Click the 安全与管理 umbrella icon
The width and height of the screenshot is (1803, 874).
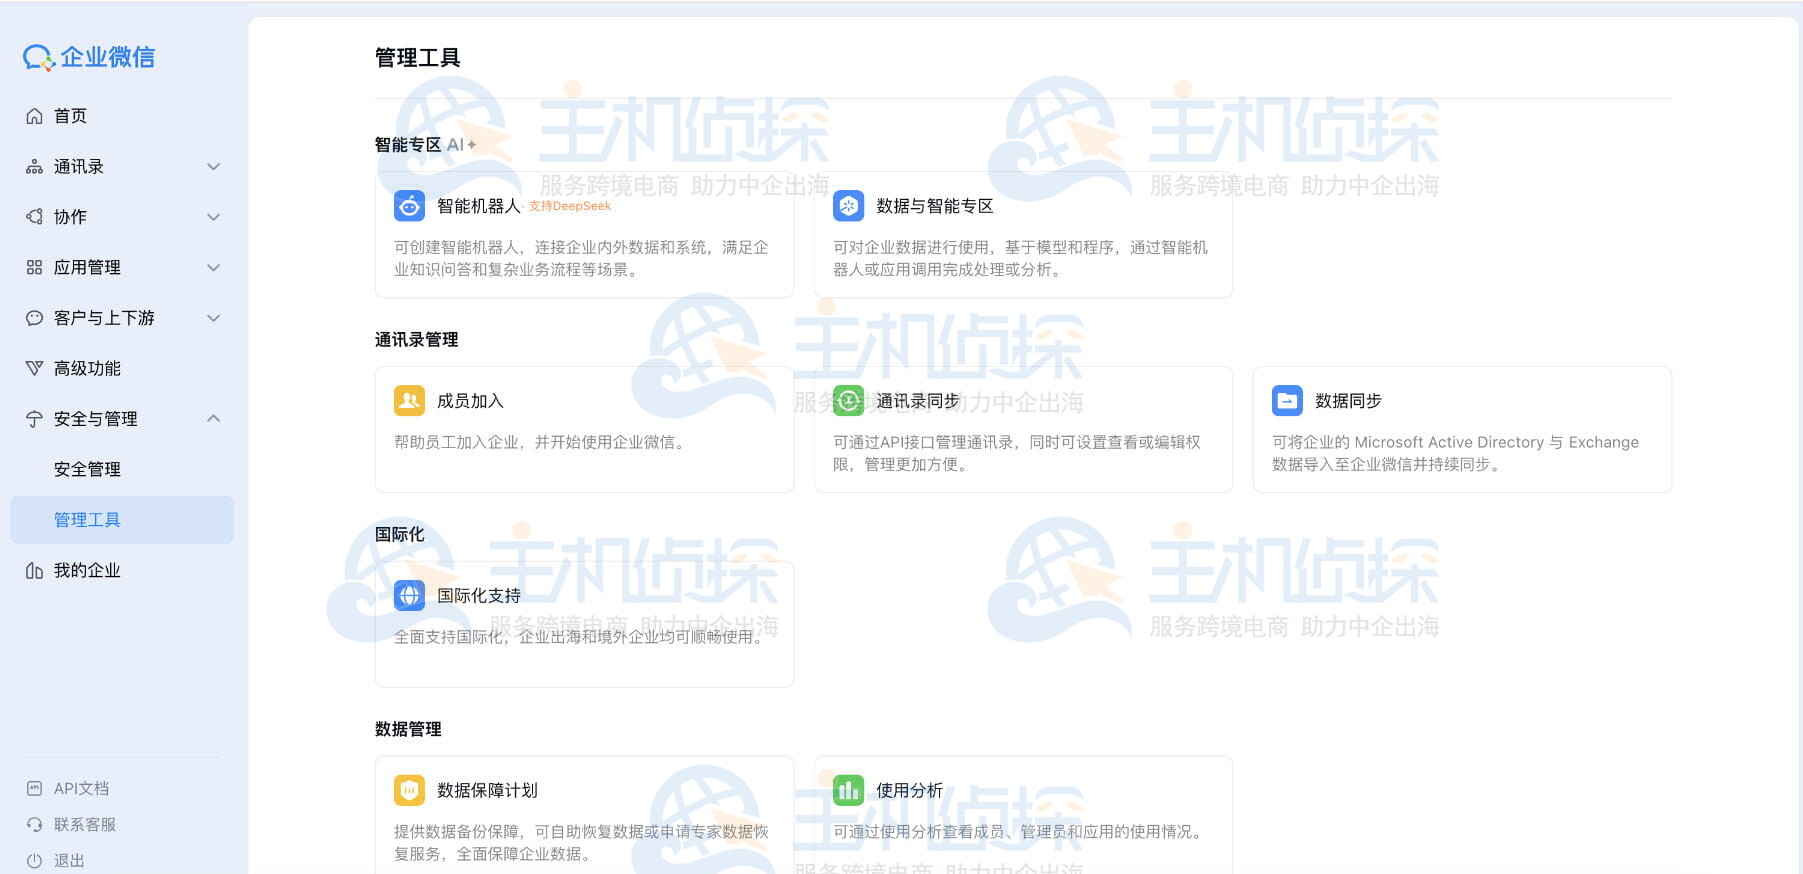(x=34, y=419)
